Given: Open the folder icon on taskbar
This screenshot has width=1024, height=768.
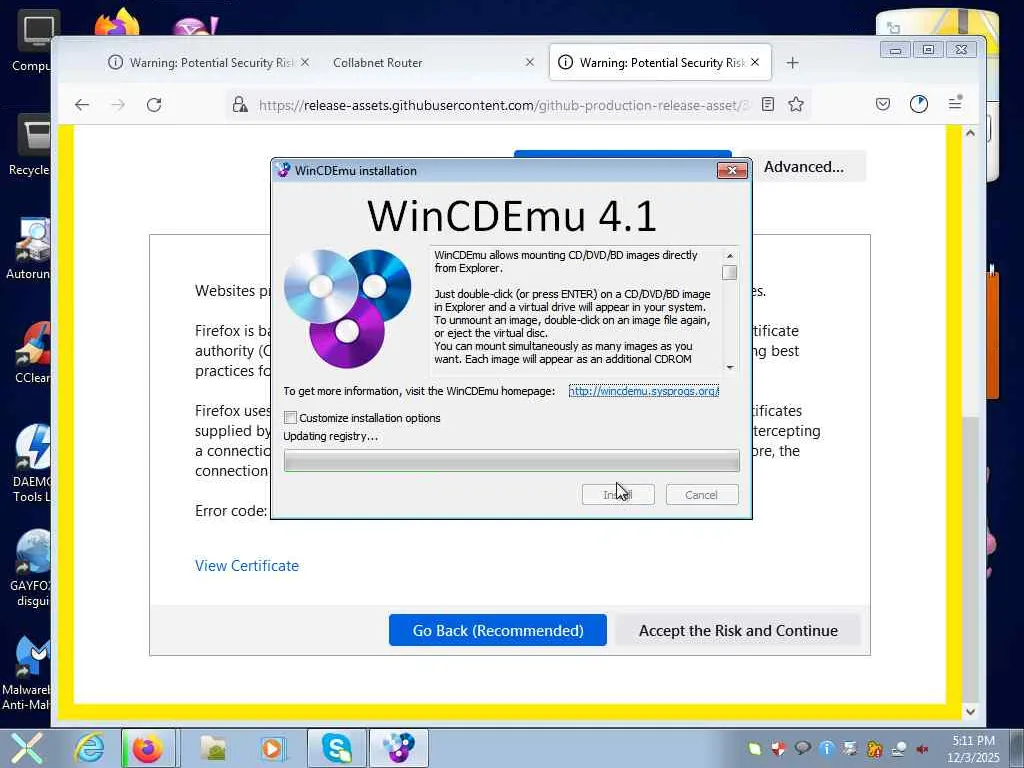Looking at the screenshot, I should [214, 748].
